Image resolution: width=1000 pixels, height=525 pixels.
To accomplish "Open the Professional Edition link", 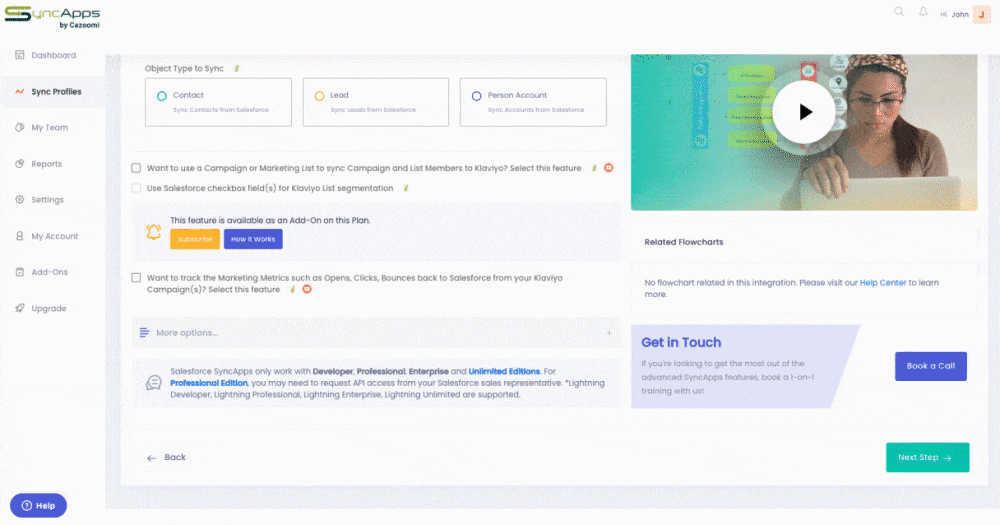I will 209,383.
